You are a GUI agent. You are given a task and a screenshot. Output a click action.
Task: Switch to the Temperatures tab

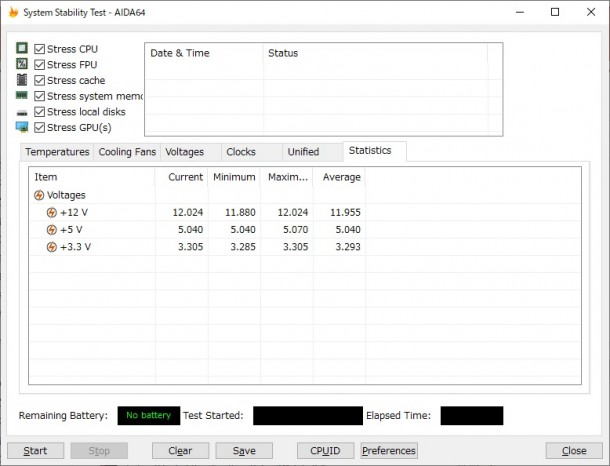[x=57, y=152]
